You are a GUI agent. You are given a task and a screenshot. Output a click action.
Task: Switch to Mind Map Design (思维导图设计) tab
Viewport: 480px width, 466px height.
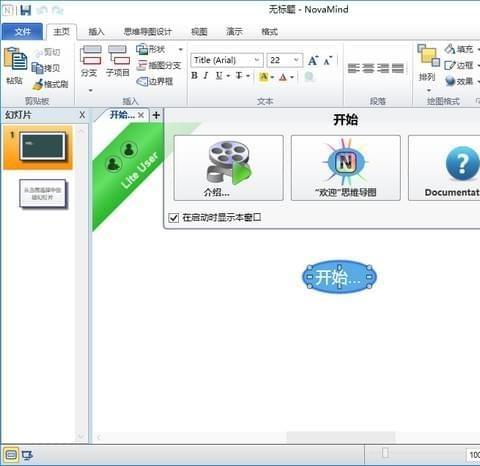tap(147, 32)
